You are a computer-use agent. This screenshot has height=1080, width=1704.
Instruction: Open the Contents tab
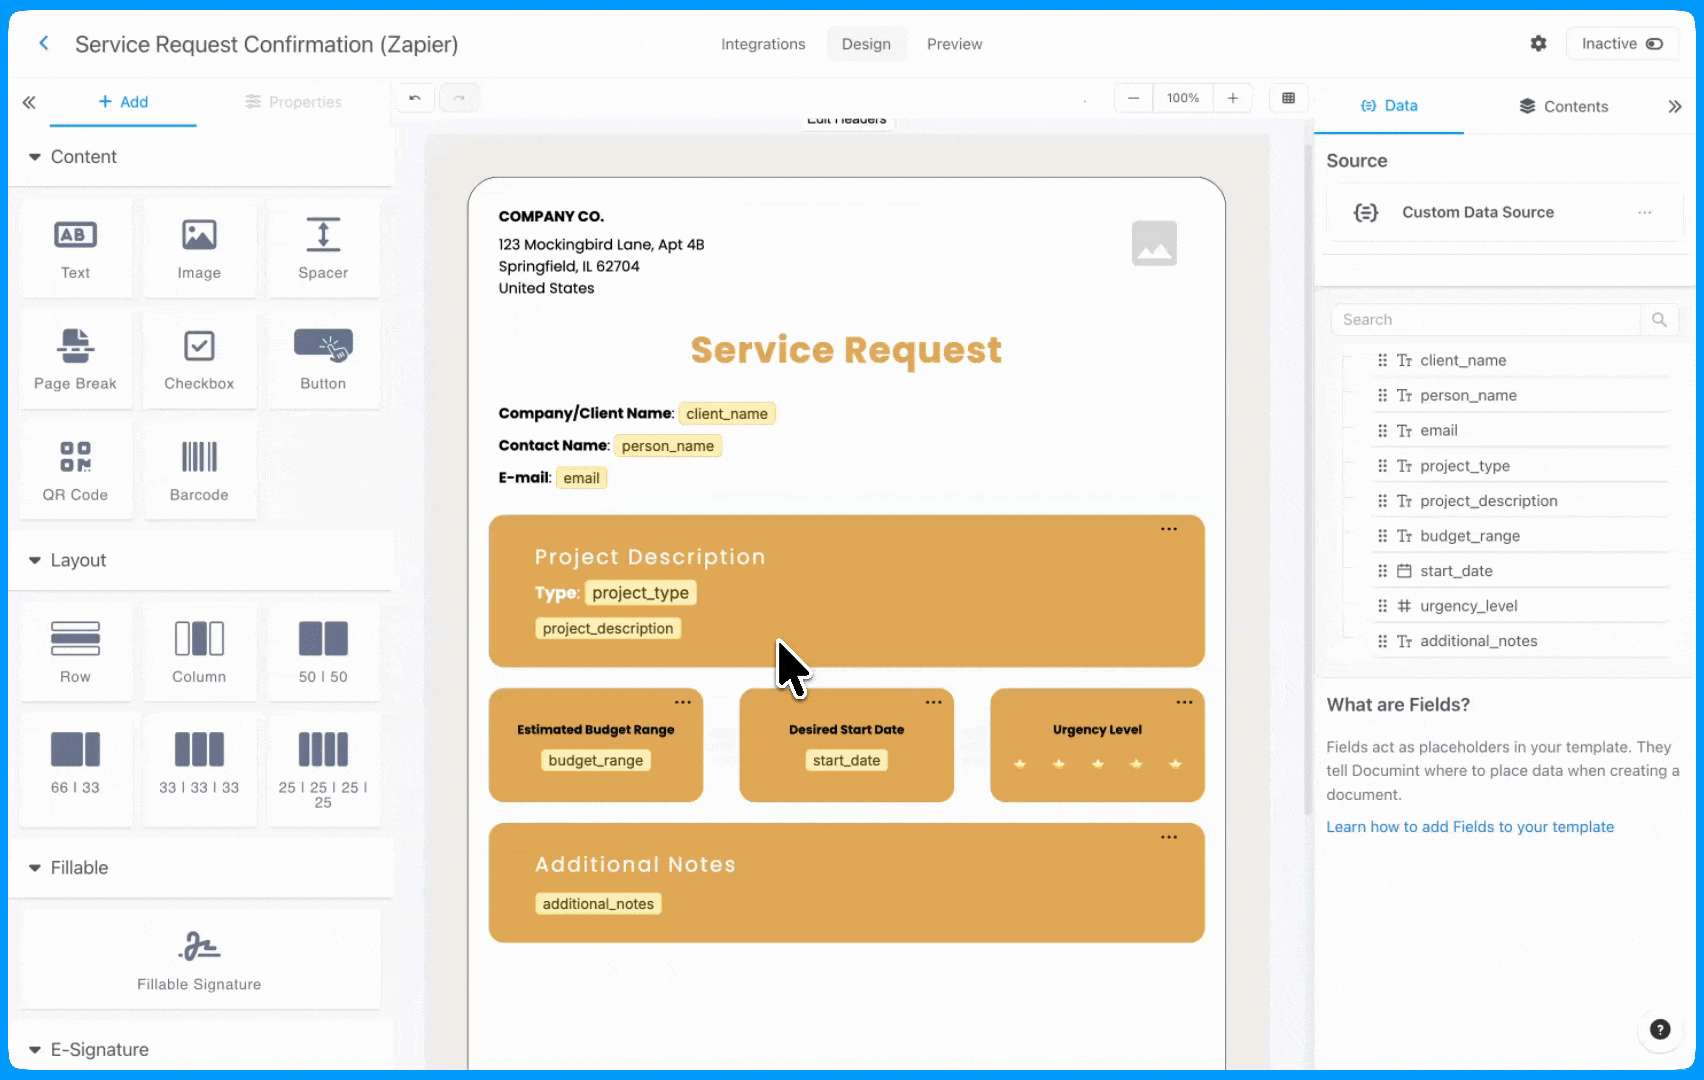click(x=1564, y=106)
